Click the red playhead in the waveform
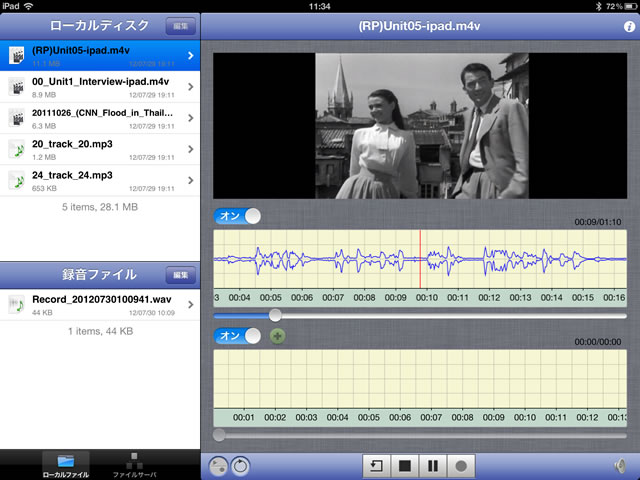The image size is (640, 480). click(420, 259)
